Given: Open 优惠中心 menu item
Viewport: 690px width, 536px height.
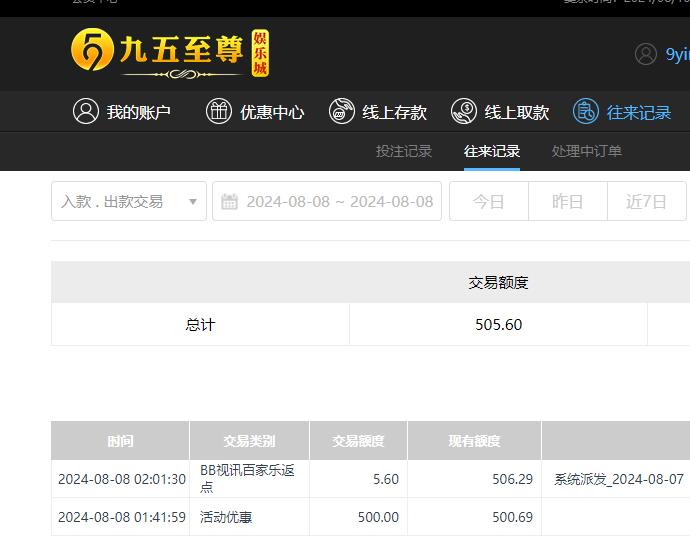Looking at the screenshot, I should point(255,111).
